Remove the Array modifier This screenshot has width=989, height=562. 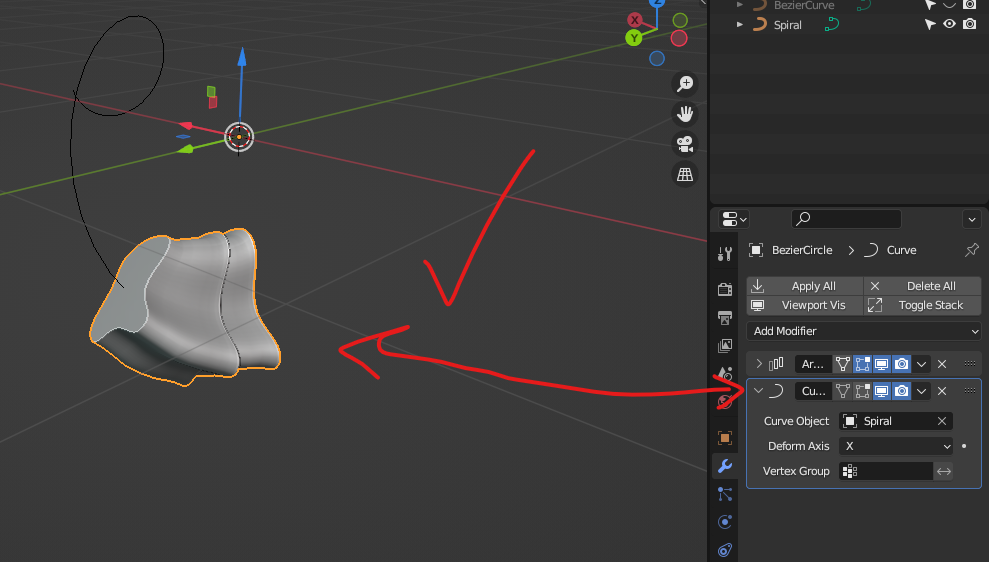(942, 364)
